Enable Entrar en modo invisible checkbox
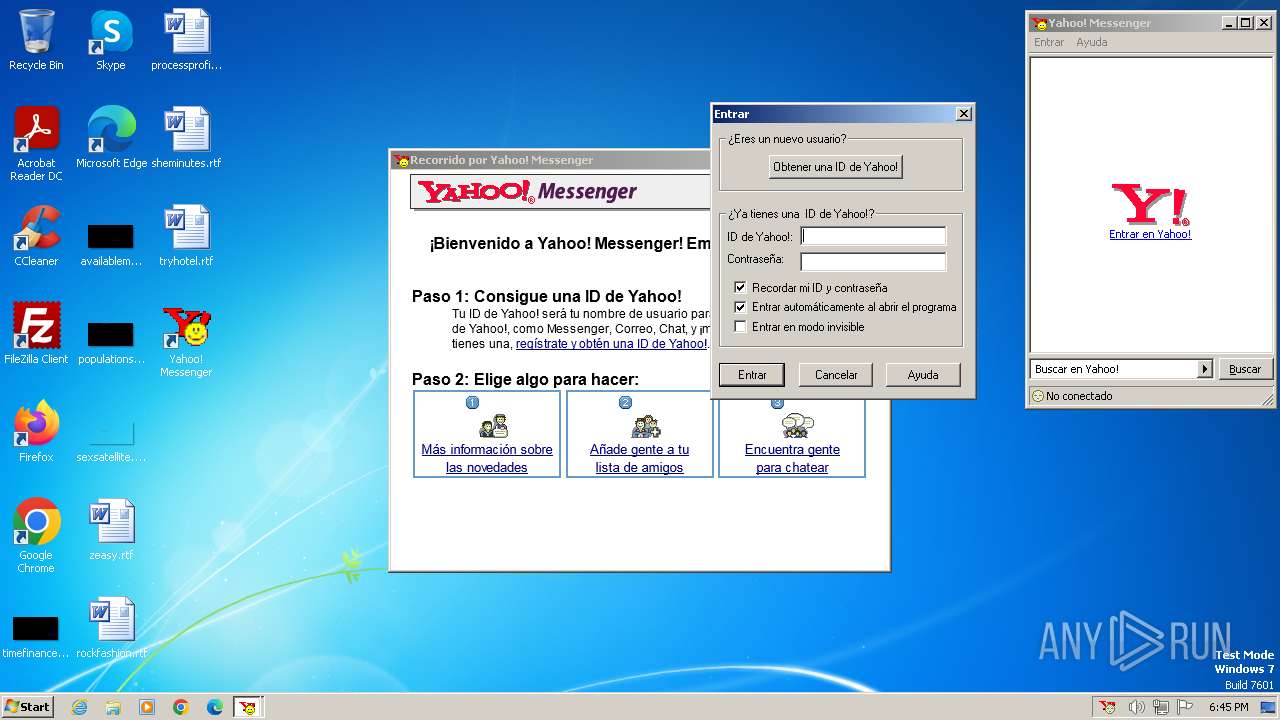Screen dimensions: 1280x720 tap(740, 327)
